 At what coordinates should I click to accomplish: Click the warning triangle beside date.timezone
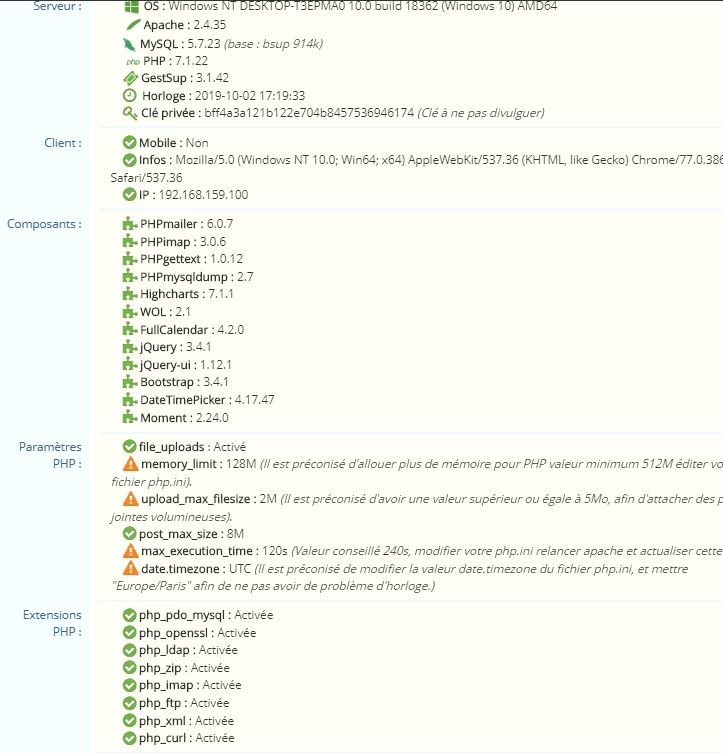(131, 569)
